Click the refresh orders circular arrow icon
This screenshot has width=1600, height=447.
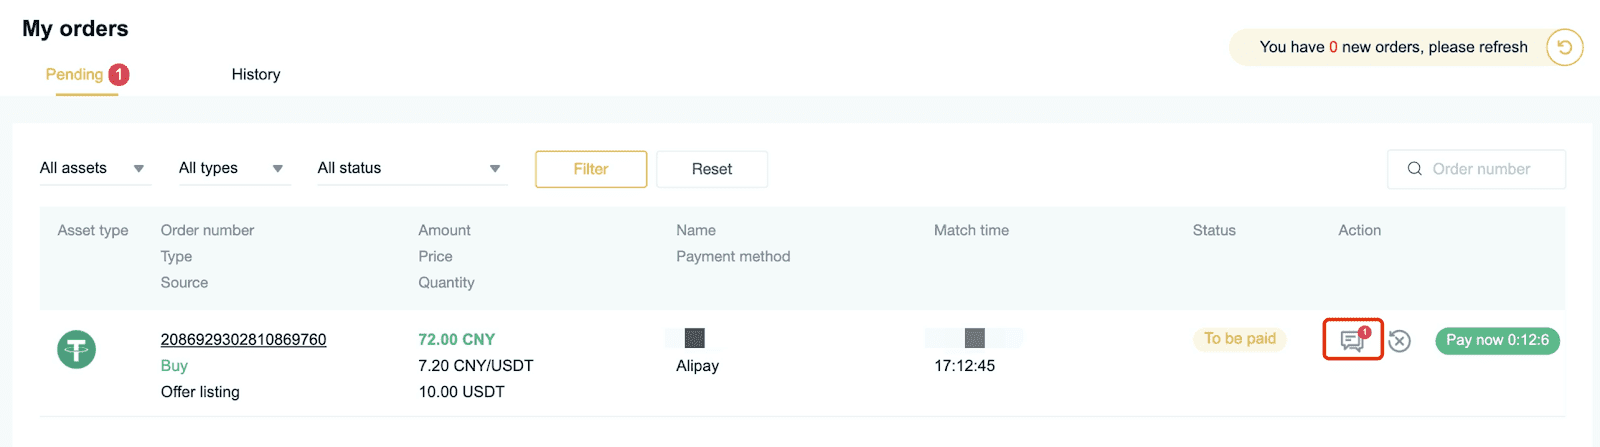click(x=1565, y=47)
